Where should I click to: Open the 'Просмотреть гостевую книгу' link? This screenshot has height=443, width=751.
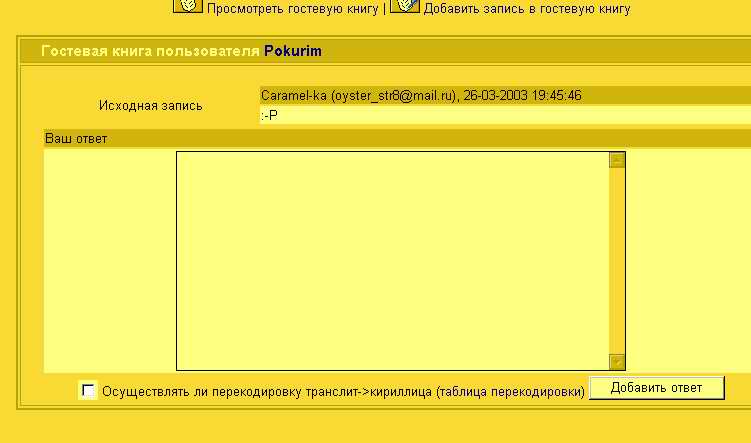[x=293, y=9]
